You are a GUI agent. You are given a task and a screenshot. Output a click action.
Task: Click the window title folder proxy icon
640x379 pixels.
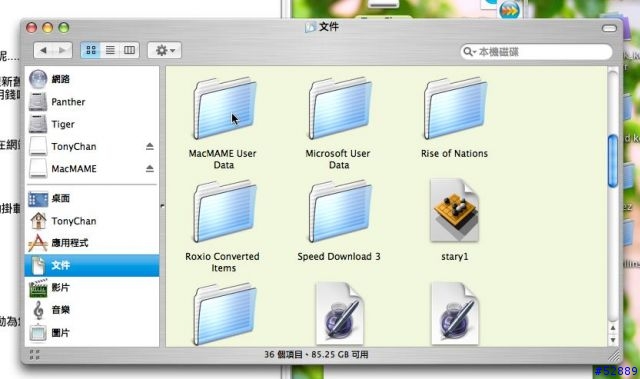coord(310,27)
